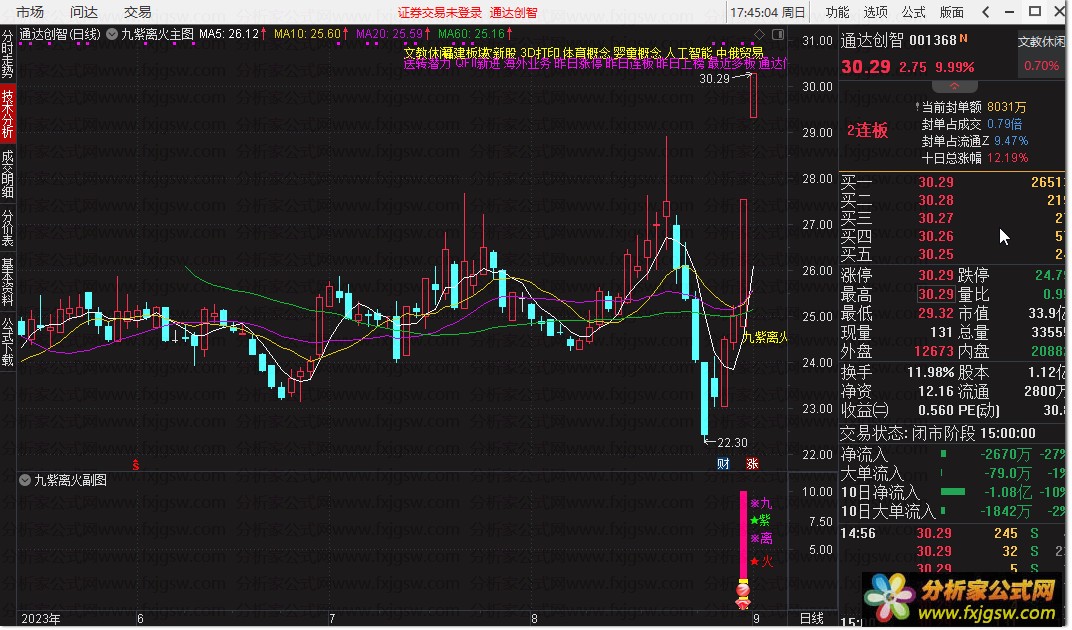Expand the 九紫离火副图 indicator dropdown
Viewport: 1072px width, 630px height.
(x=25, y=480)
